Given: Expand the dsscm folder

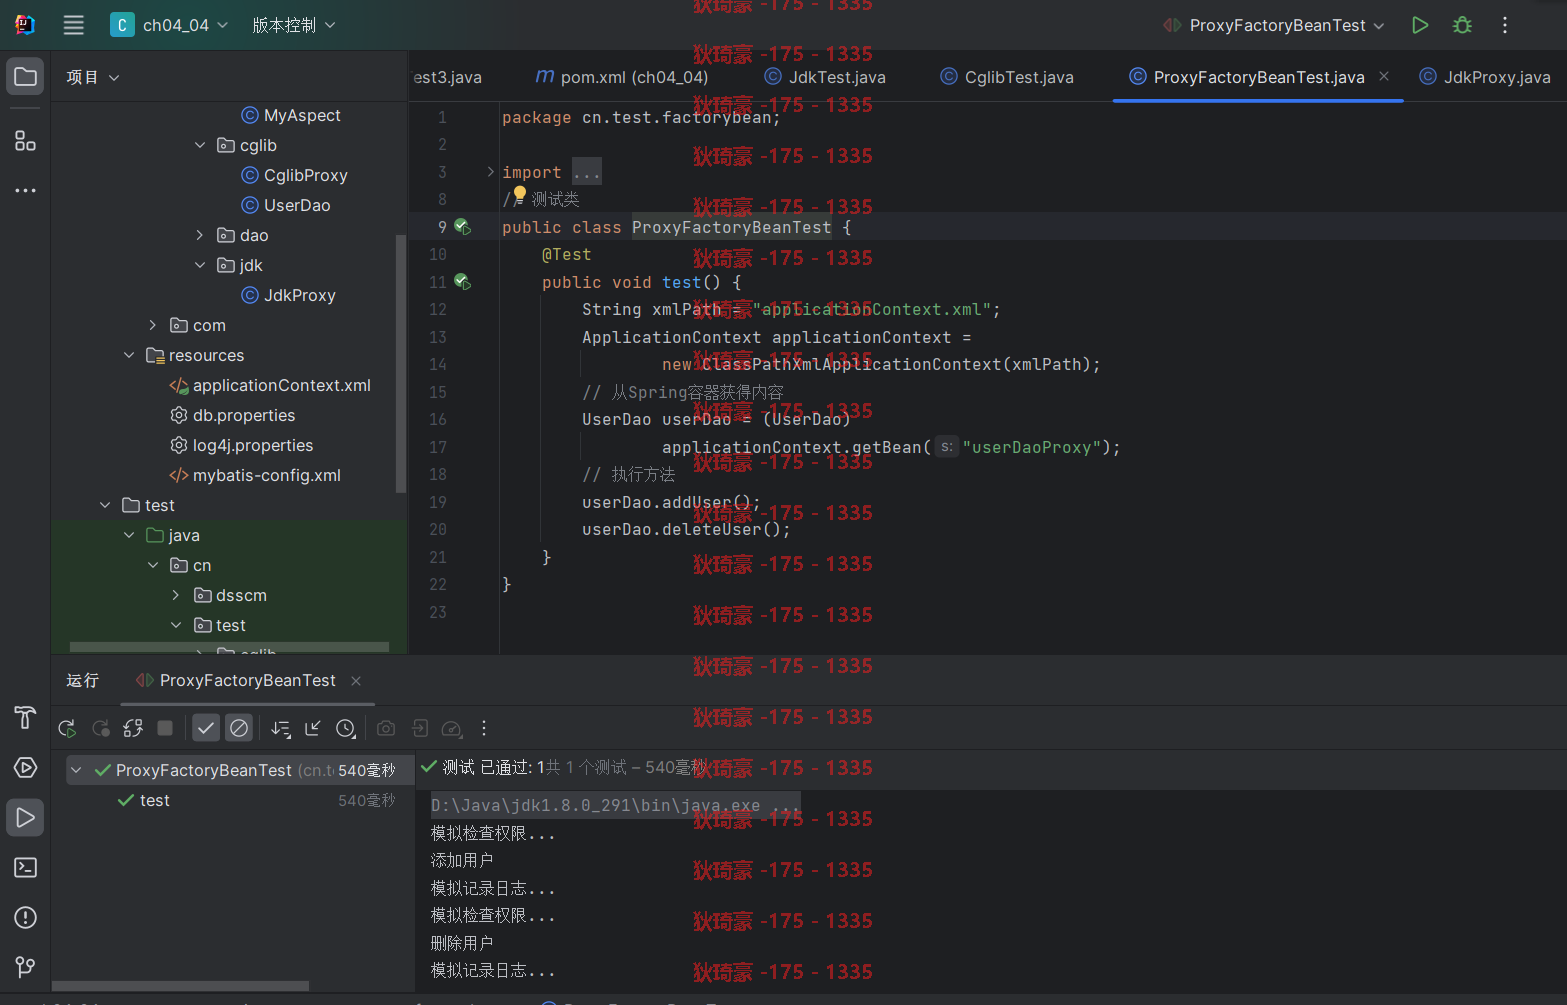Looking at the screenshot, I should (176, 595).
